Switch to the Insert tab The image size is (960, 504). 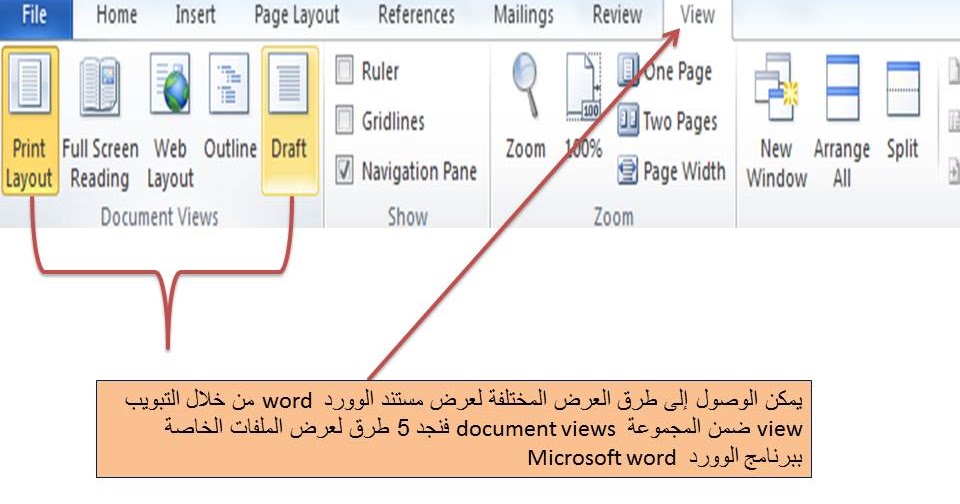click(195, 15)
